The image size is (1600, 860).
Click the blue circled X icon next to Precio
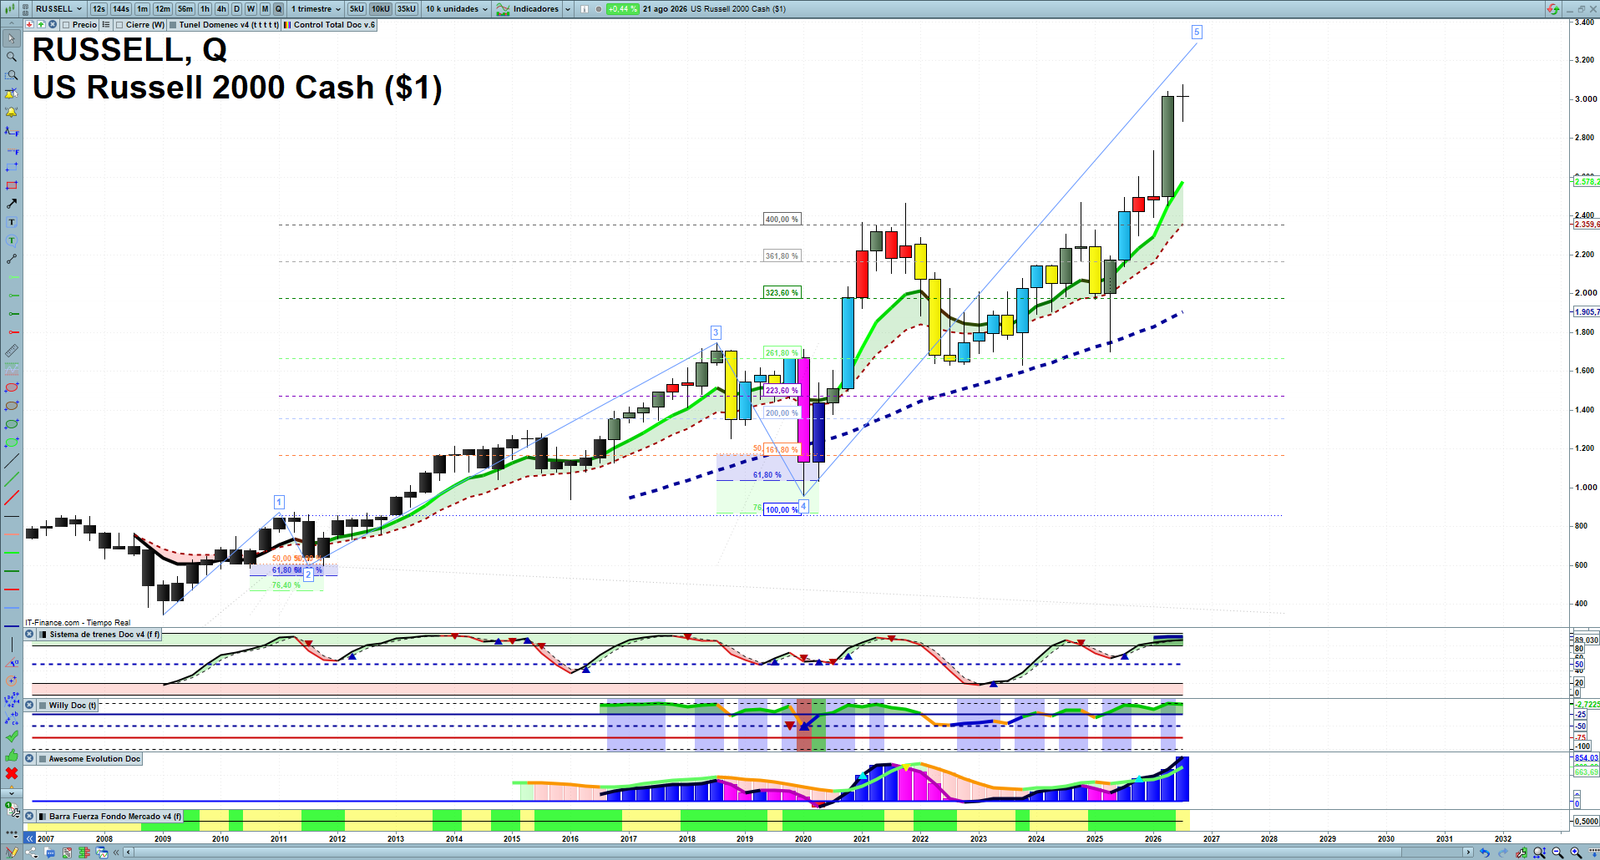click(x=52, y=25)
